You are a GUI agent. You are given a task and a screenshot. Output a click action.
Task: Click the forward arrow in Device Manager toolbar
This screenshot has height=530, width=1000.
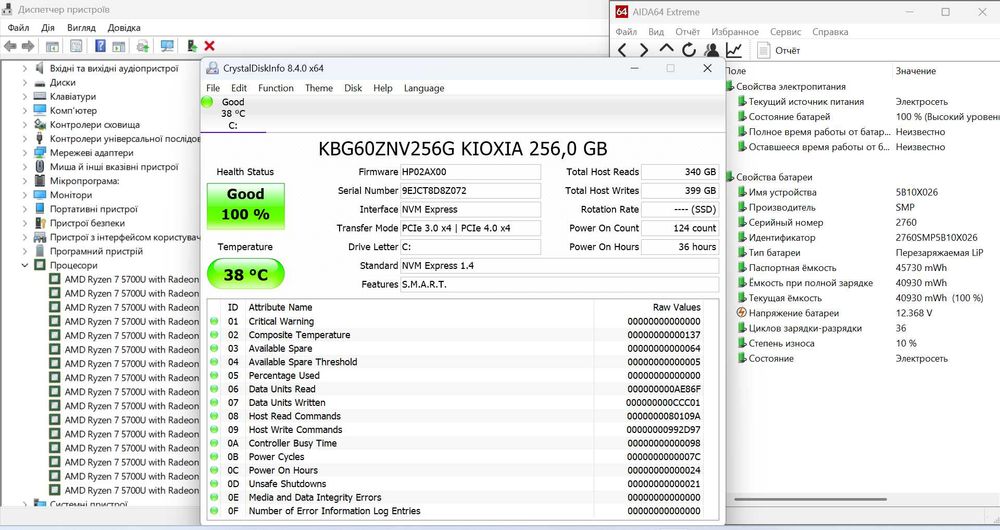click(28, 46)
